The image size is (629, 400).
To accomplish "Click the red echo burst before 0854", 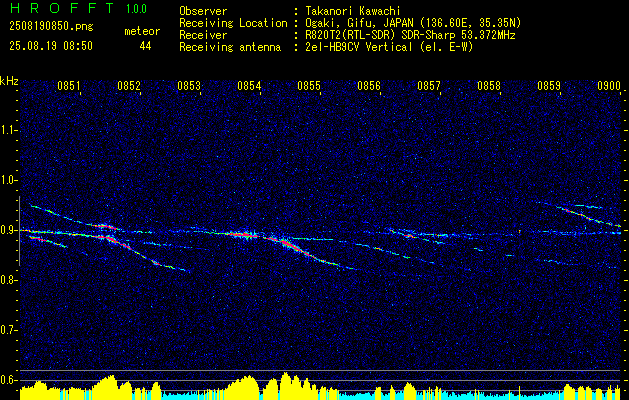I will pyautogui.click(x=244, y=235).
